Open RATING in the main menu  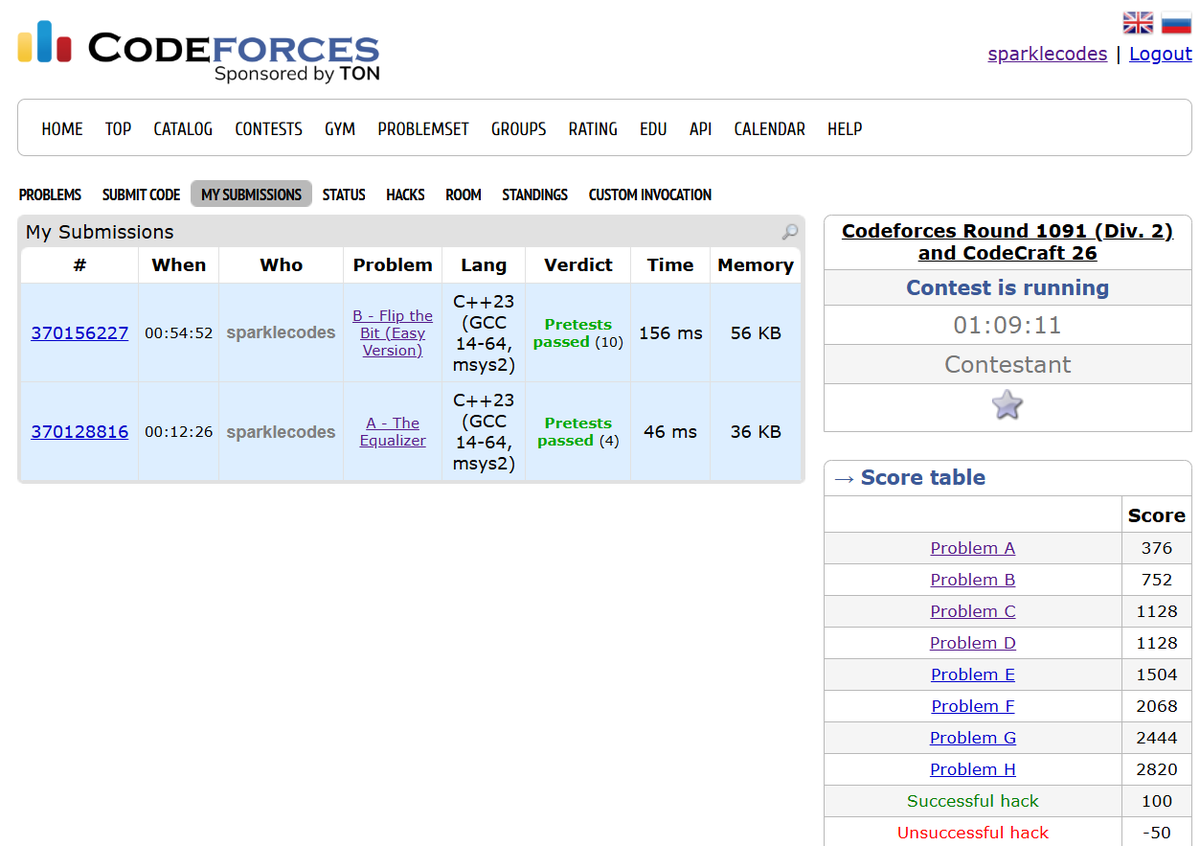tap(593, 129)
